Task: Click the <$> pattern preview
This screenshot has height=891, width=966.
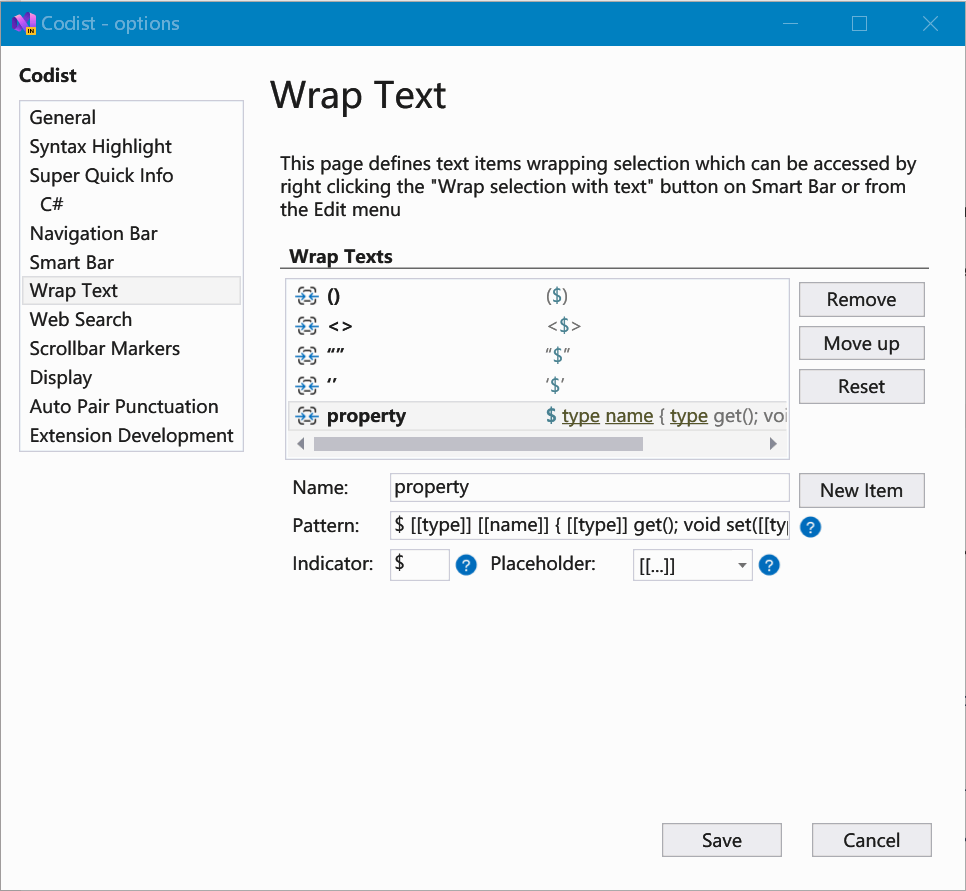Action: pyautogui.click(x=564, y=325)
